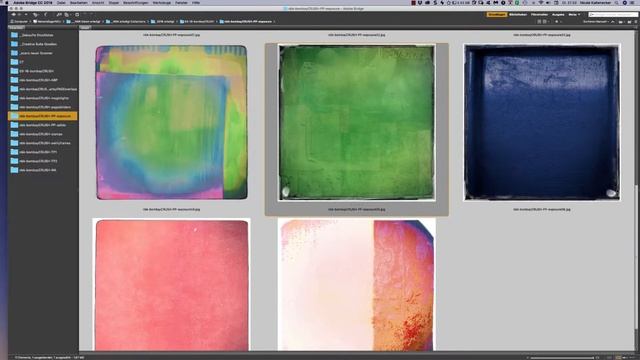Click the Wi-Fi icon in menu bar
This screenshot has width=640, height=360.
(542, 2)
